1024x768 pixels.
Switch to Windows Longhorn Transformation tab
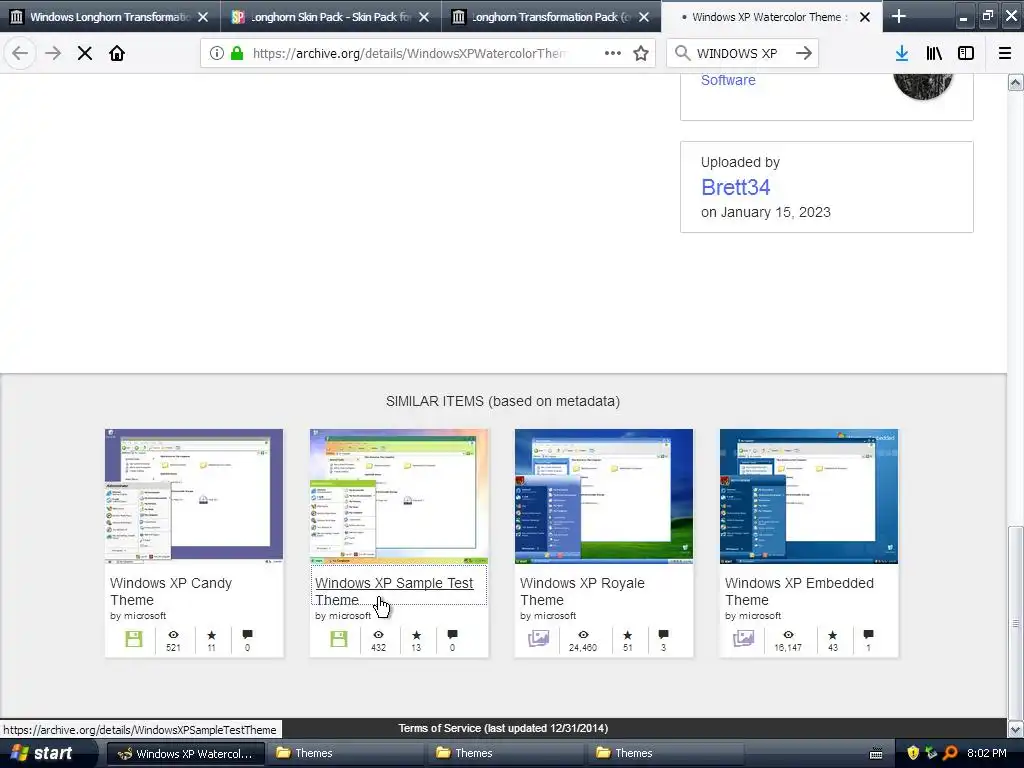[110, 17]
